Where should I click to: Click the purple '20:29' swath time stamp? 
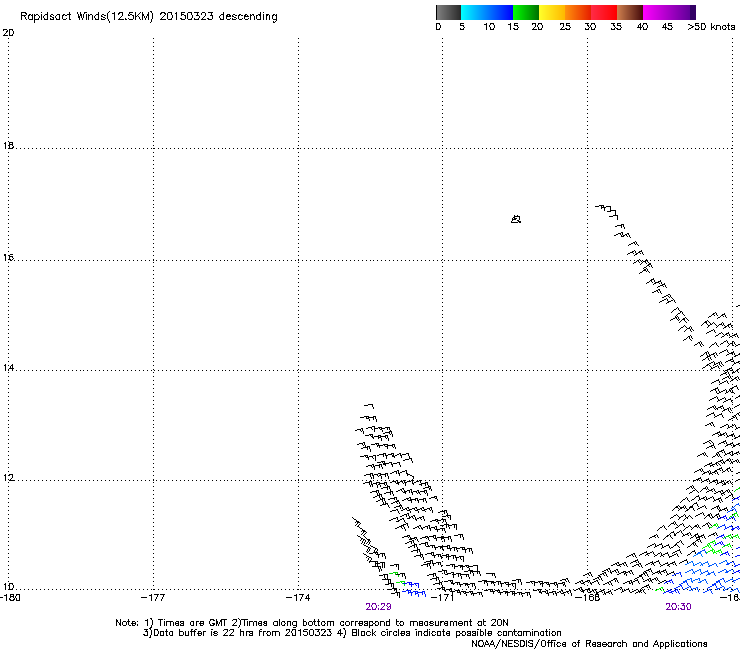(x=378, y=607)
